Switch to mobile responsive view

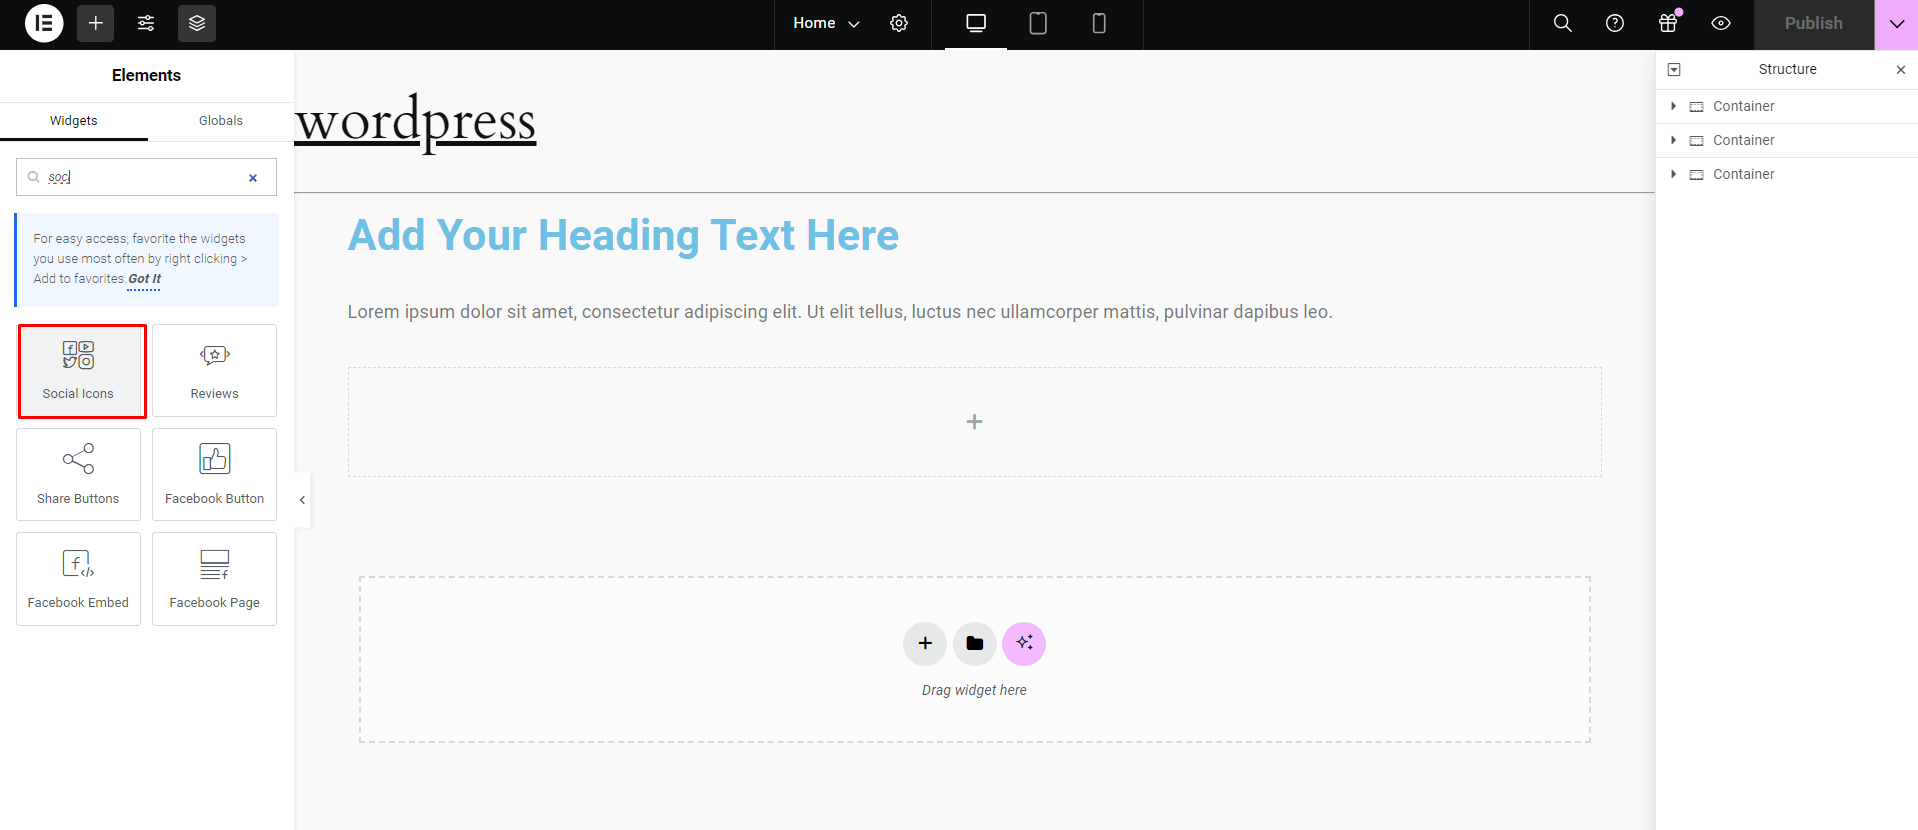click(x=1099, y=23)
